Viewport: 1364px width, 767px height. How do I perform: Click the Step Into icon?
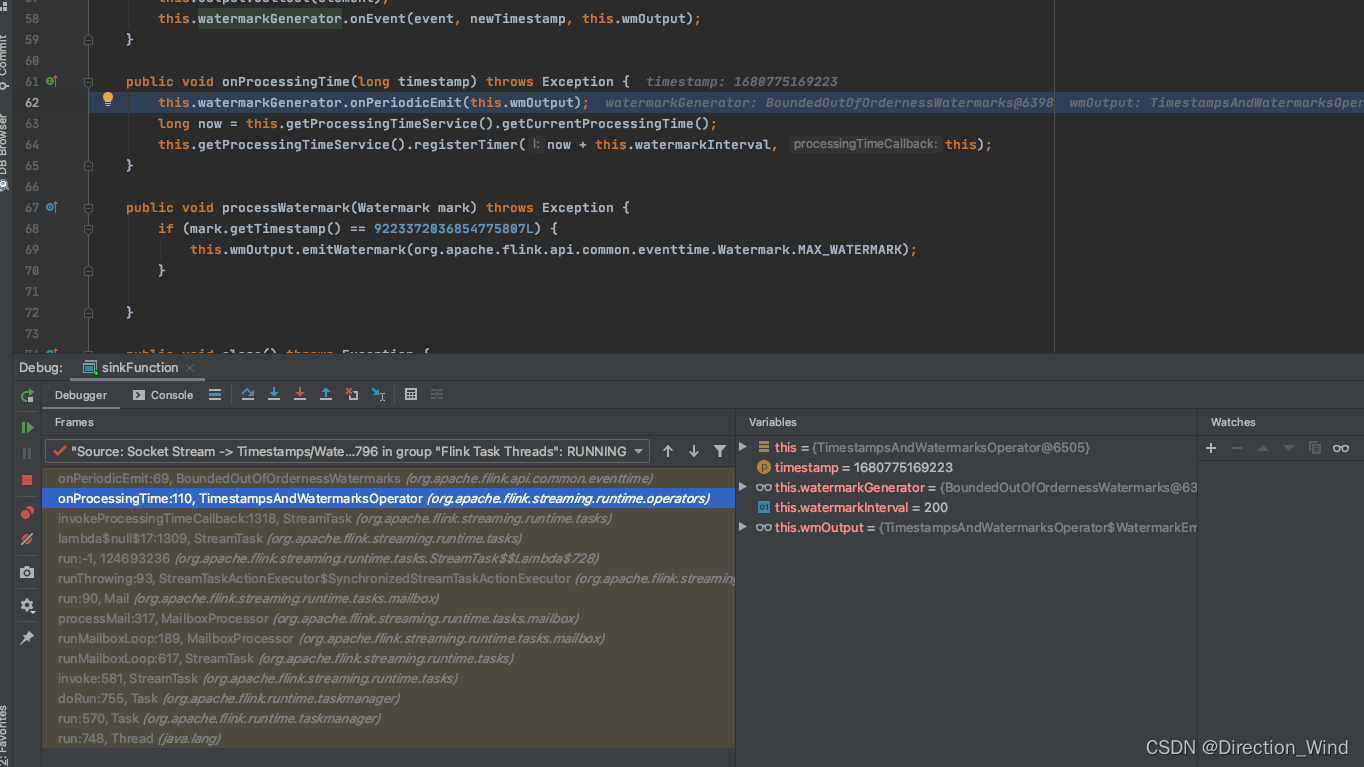[x=274, y=395]
